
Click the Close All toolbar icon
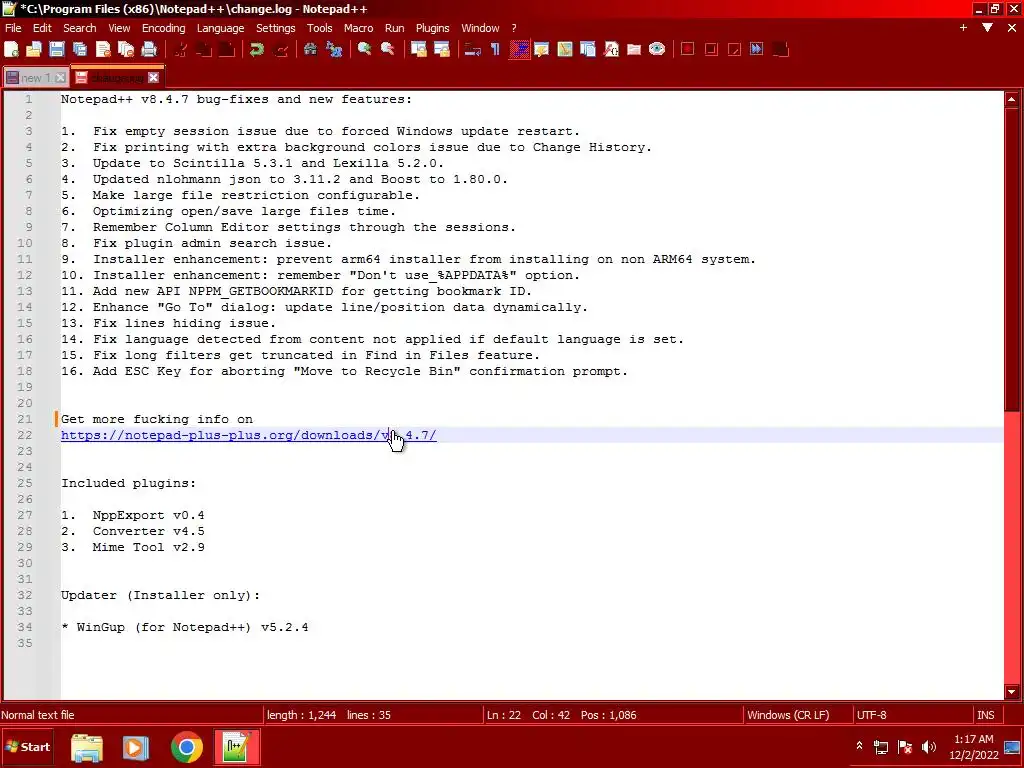click(x=126, y=49)
